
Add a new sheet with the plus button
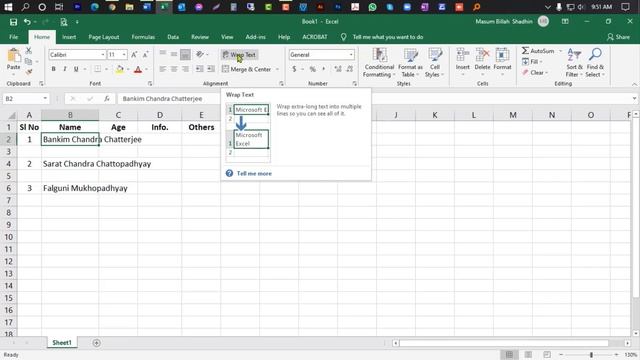(96, 343)
